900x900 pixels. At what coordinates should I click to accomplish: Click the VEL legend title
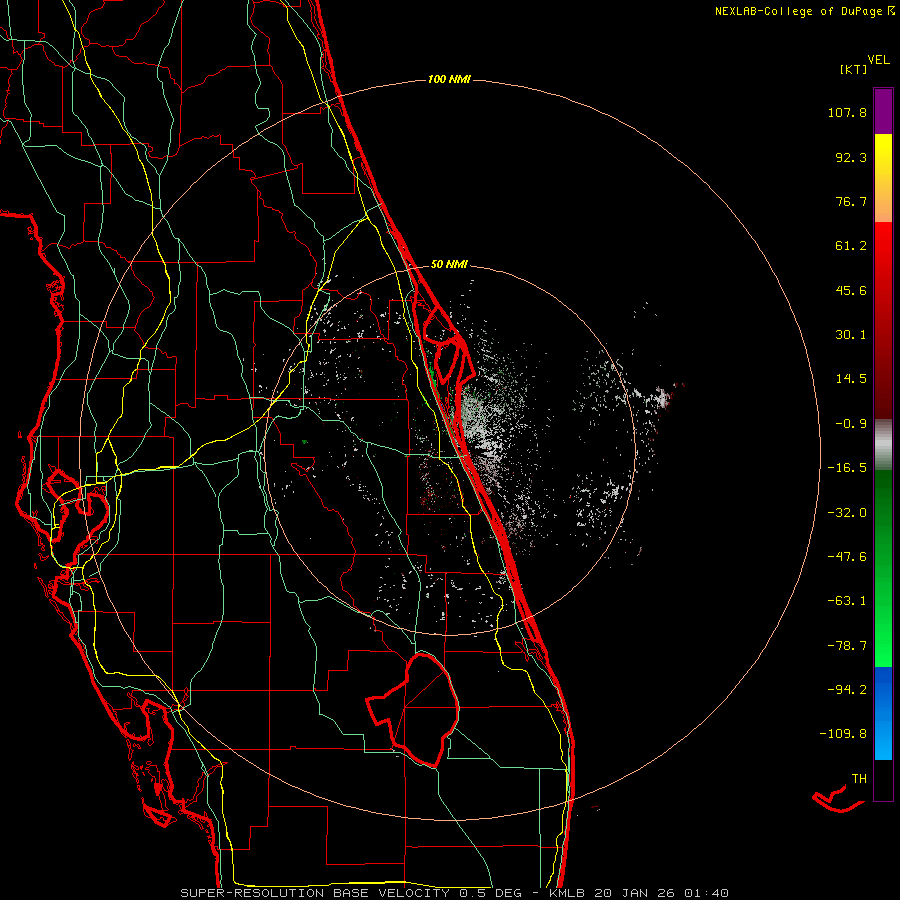(878, 60)
